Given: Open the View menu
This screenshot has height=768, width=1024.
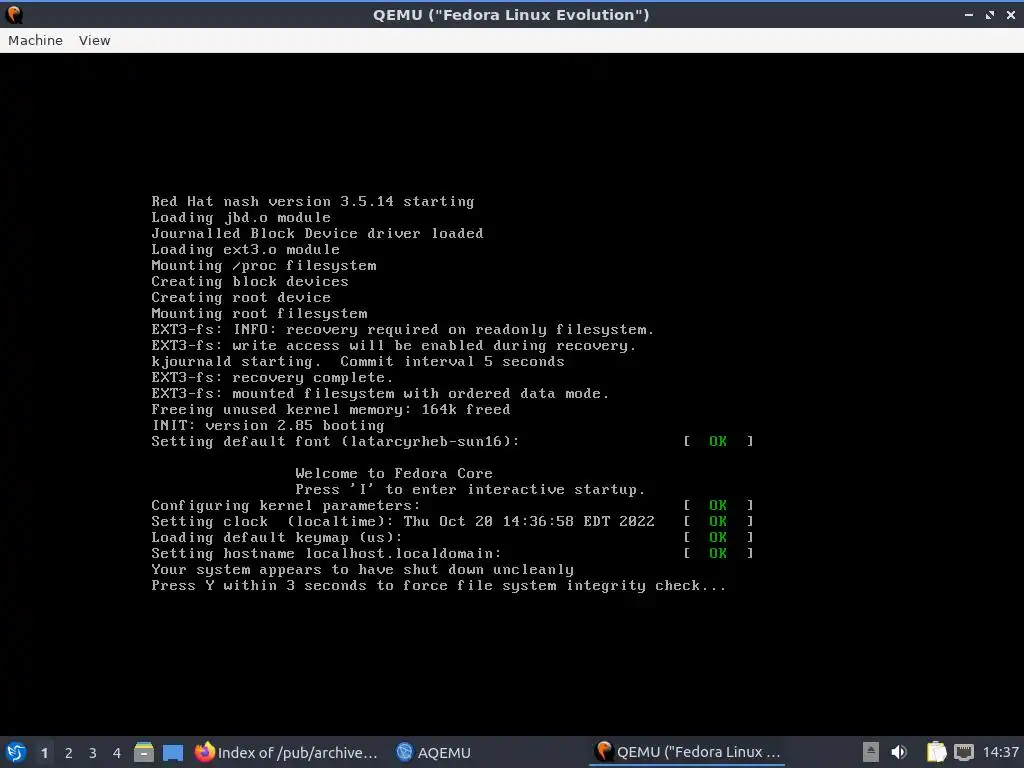Looking at the screenshot, I should tap(95, 40).
